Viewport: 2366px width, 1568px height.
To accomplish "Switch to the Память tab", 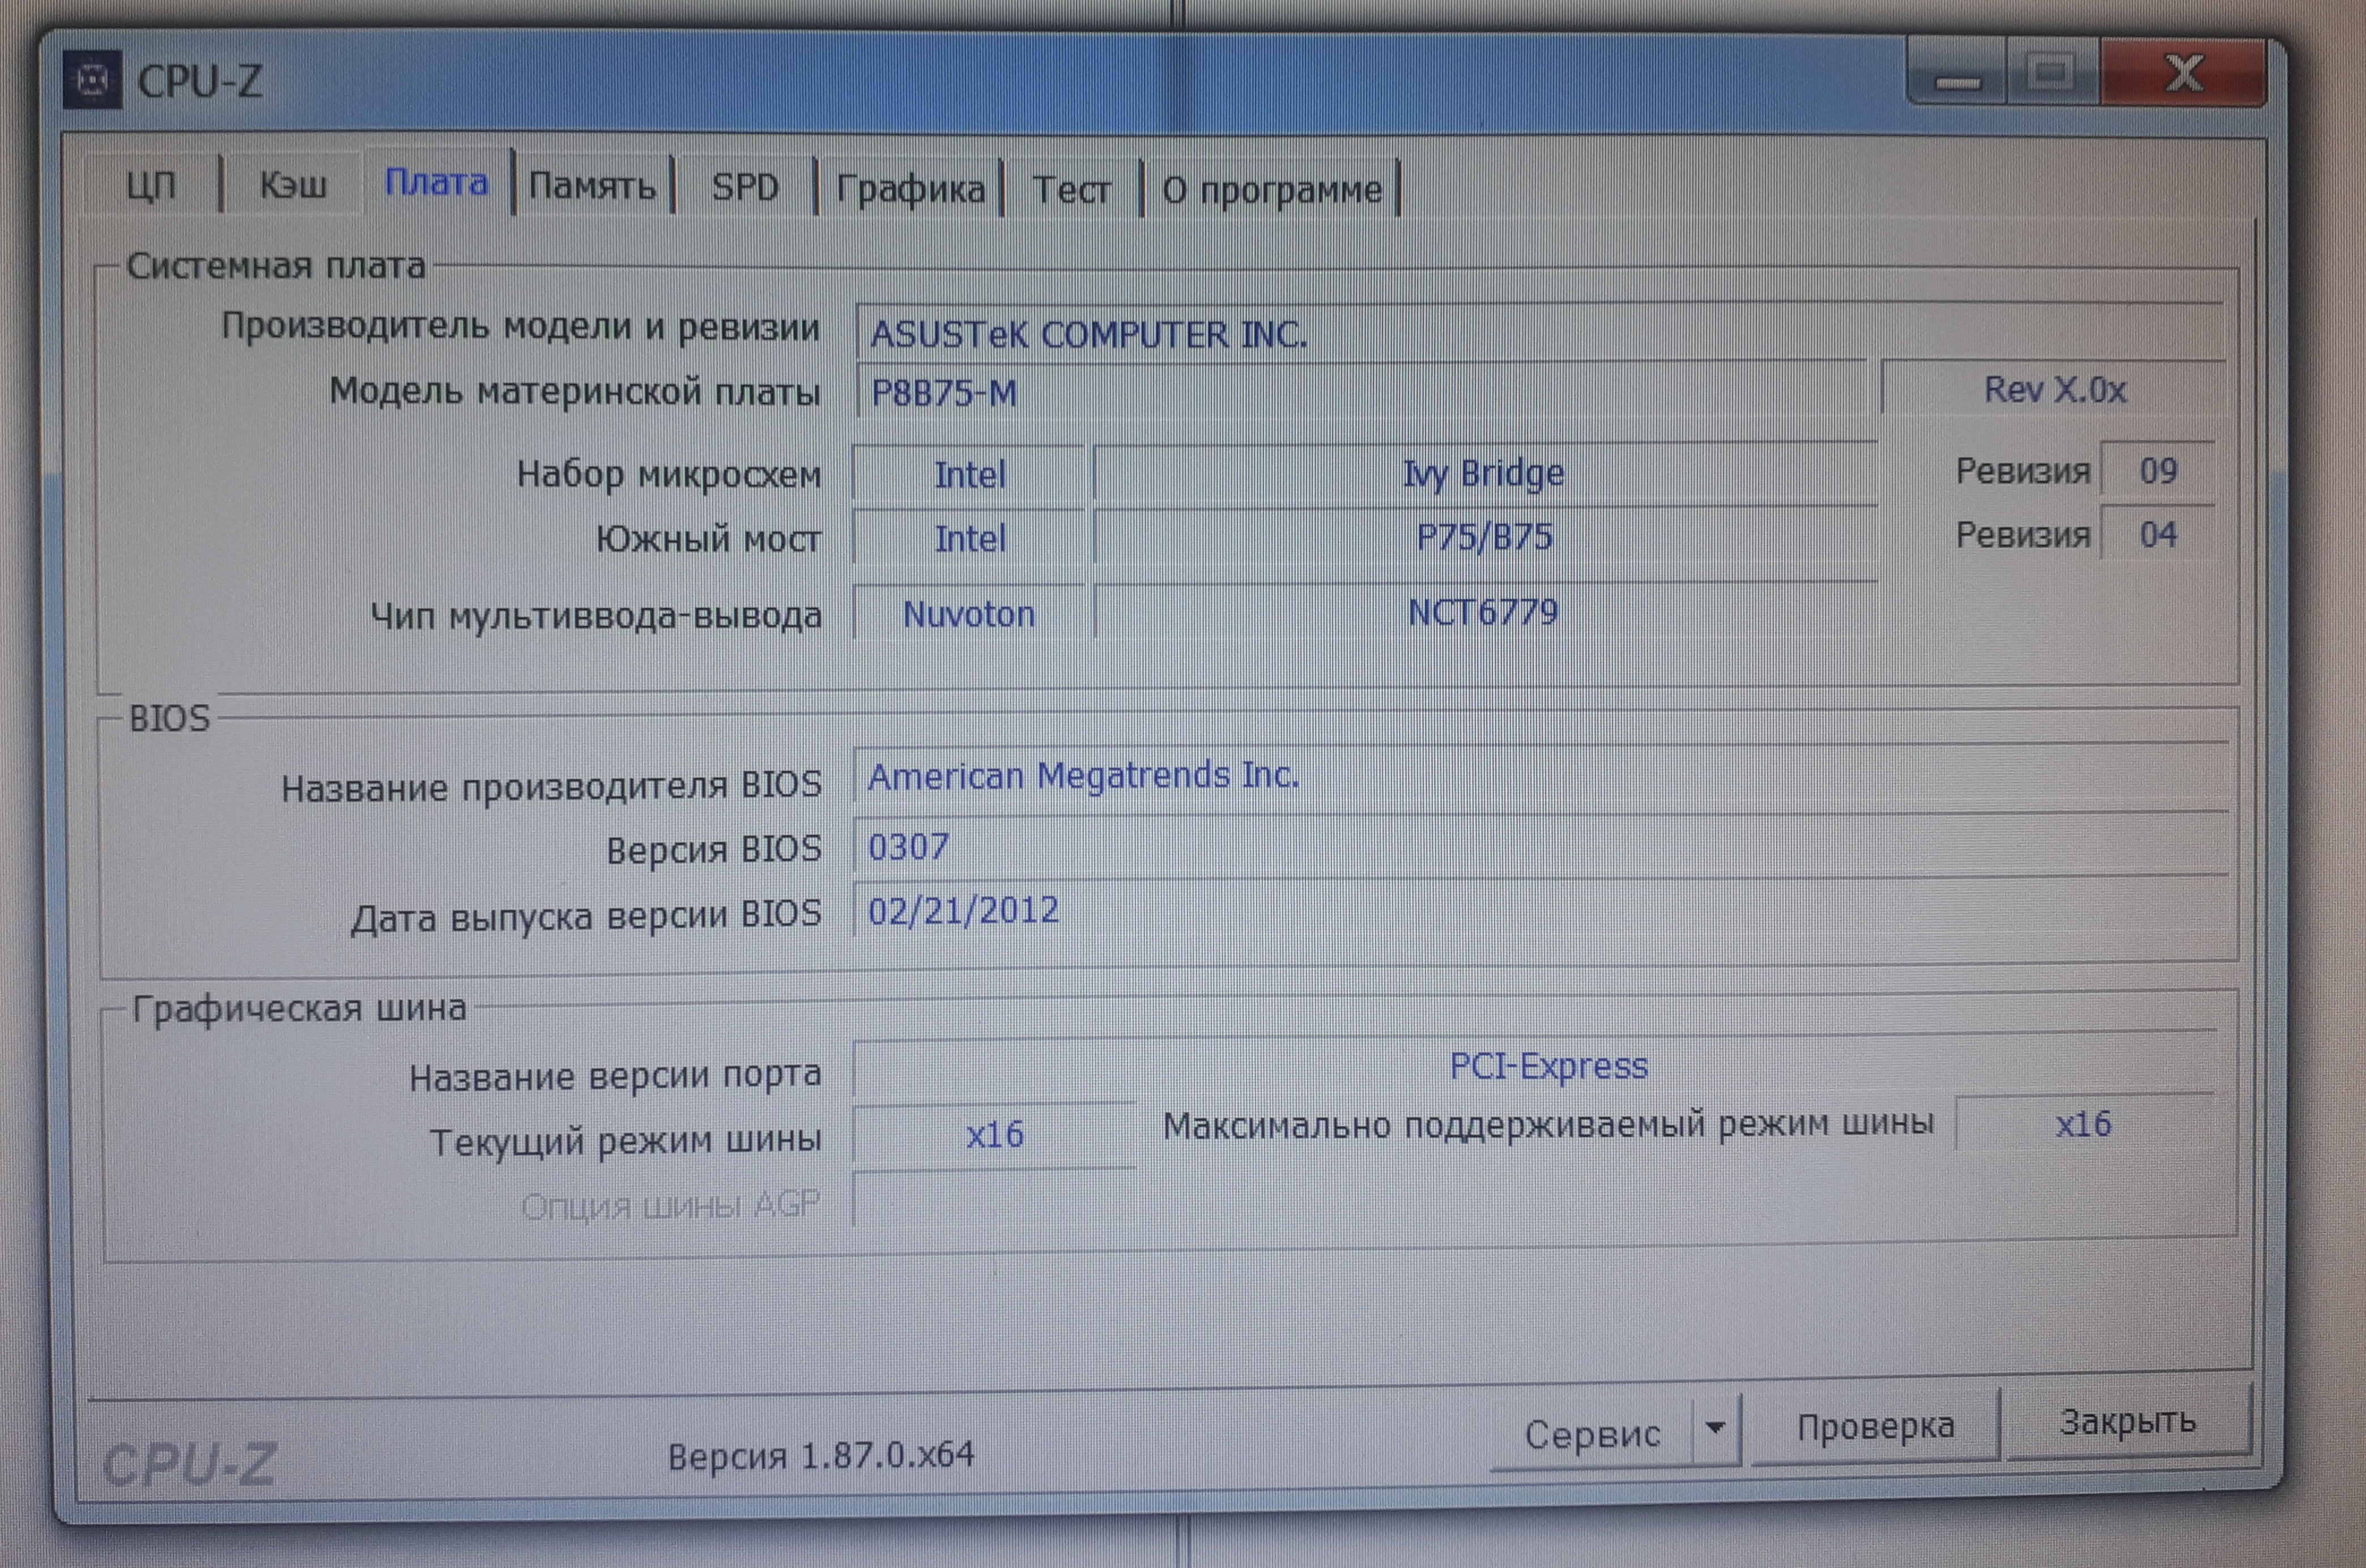I will [x=592, y=186].
